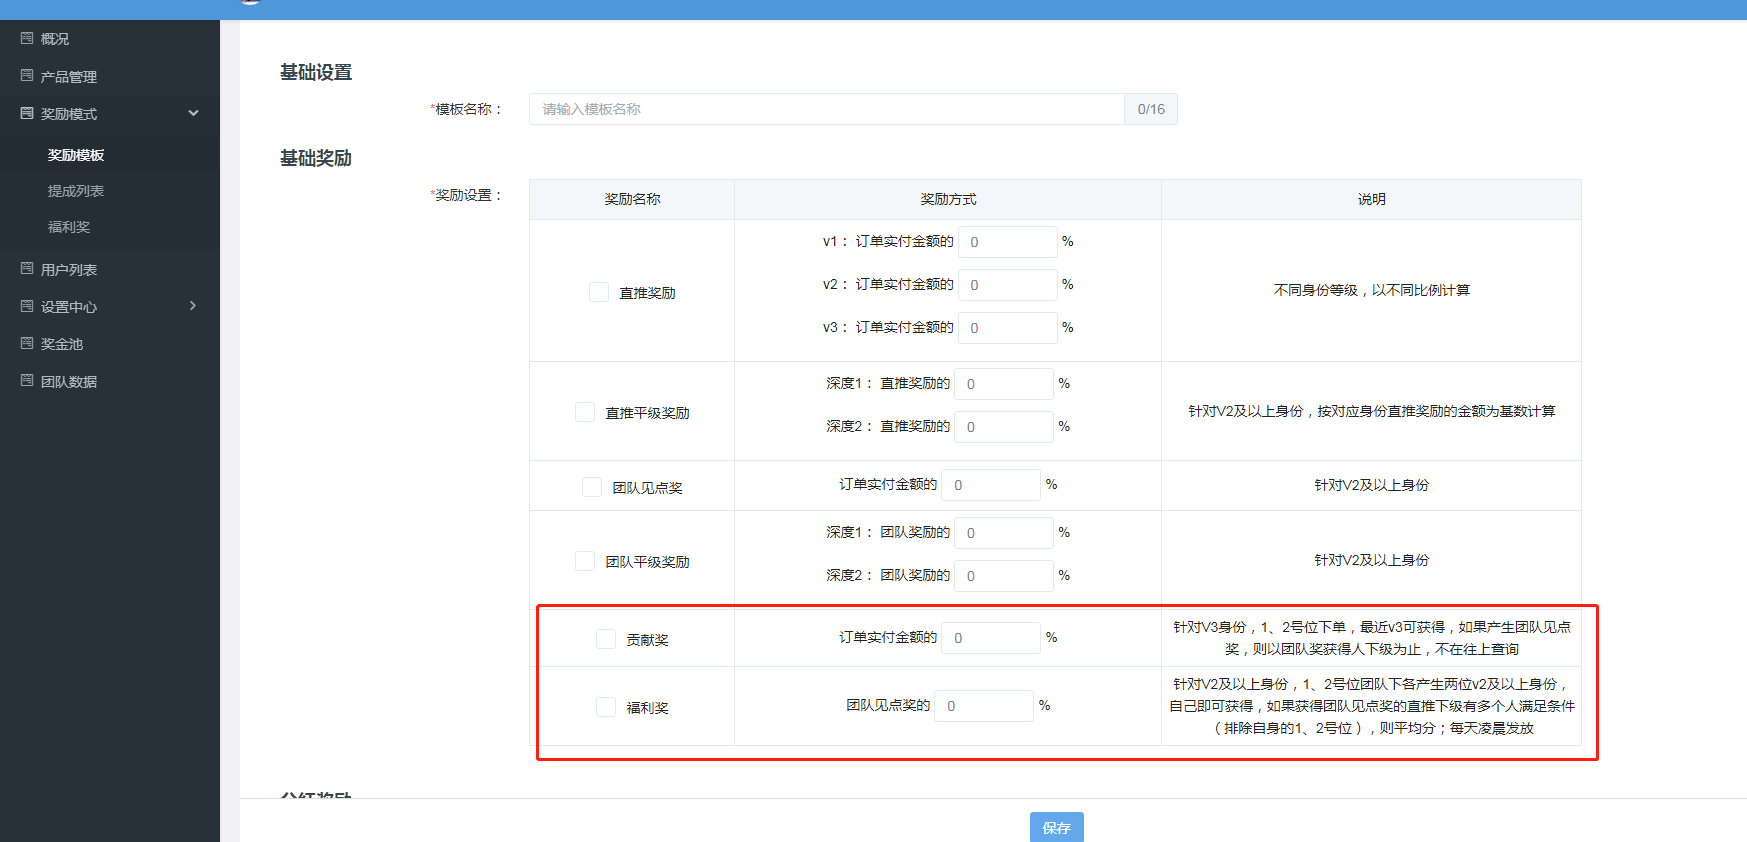Click 深度2 团队奖励的 percentage field
Image resolution: width=1747 pixels, height=842 pixels.
[1004, 576]
